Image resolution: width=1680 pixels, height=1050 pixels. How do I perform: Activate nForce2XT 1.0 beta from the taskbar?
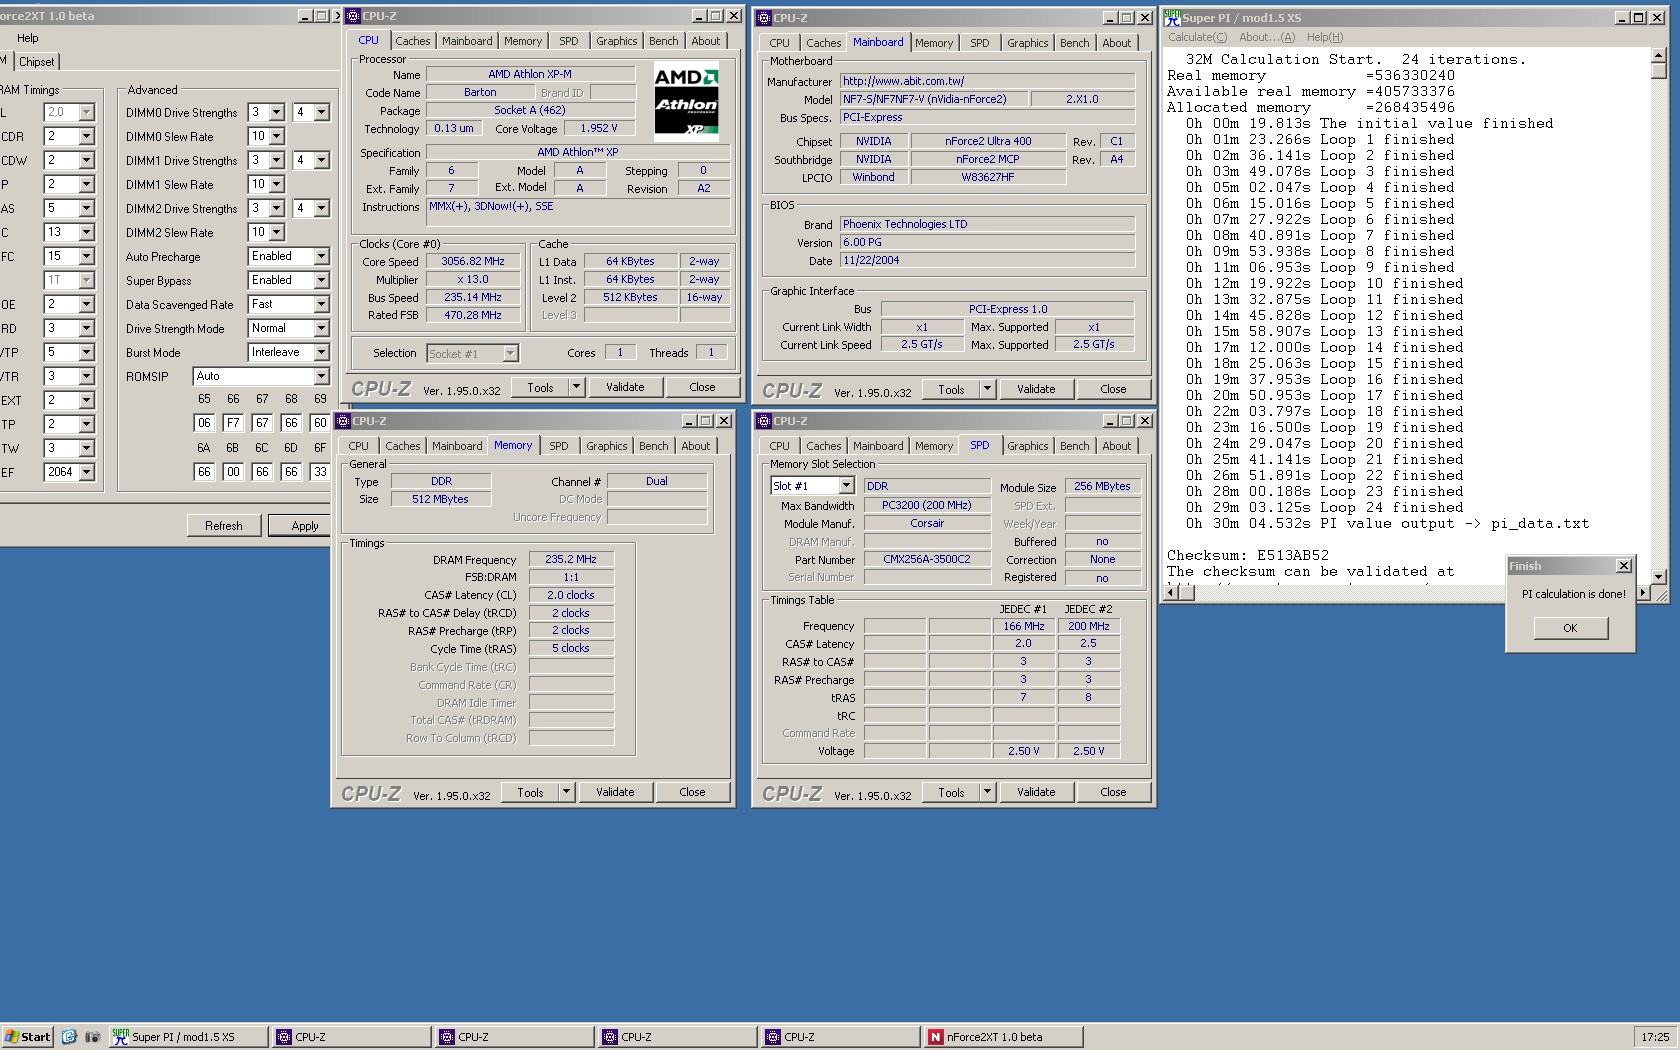tap(1004, 1037)
